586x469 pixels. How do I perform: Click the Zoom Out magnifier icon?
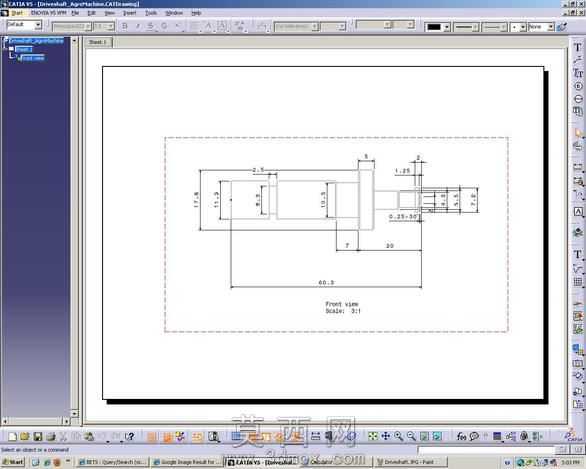click(x=411, y=436)
